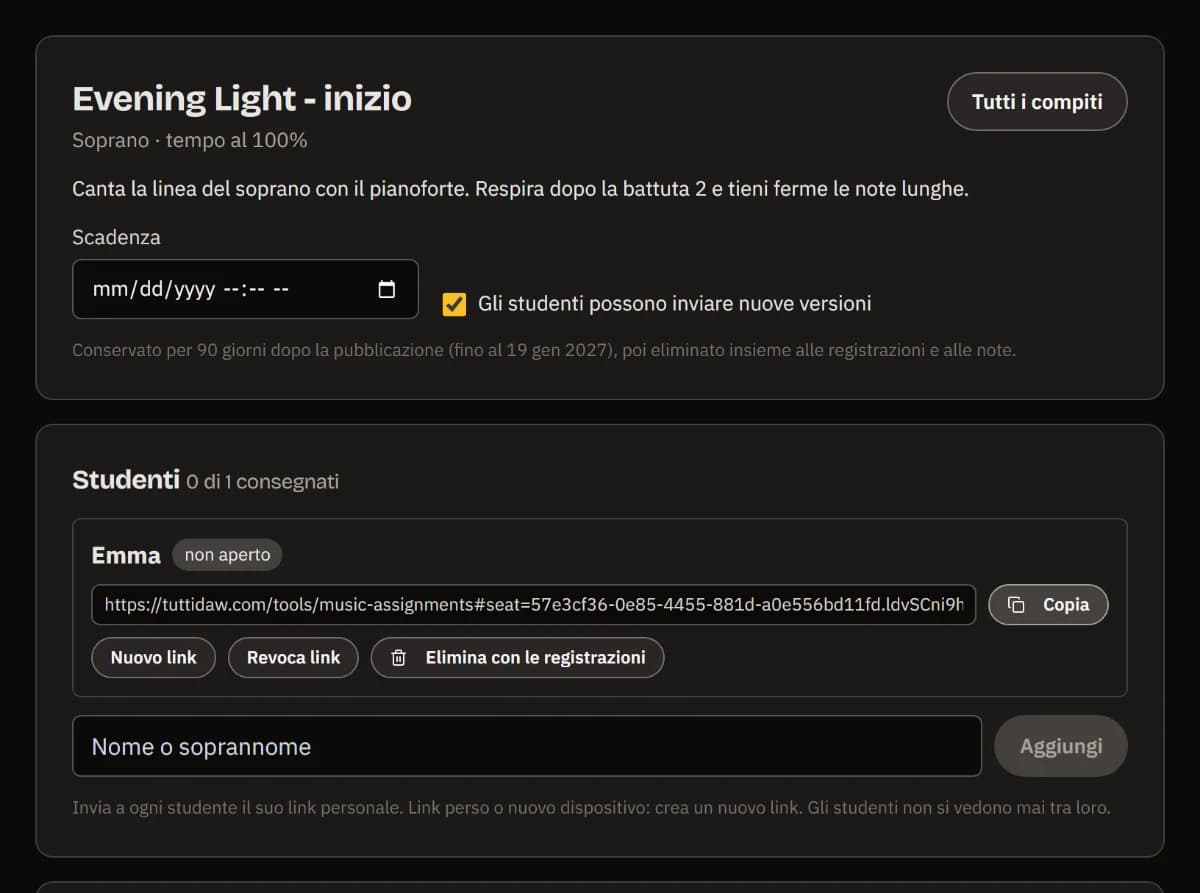Viewport: 1200px width, 893px height.
Task: Click the 'Aggiungi' button
Action: (x=1061, y=746)
